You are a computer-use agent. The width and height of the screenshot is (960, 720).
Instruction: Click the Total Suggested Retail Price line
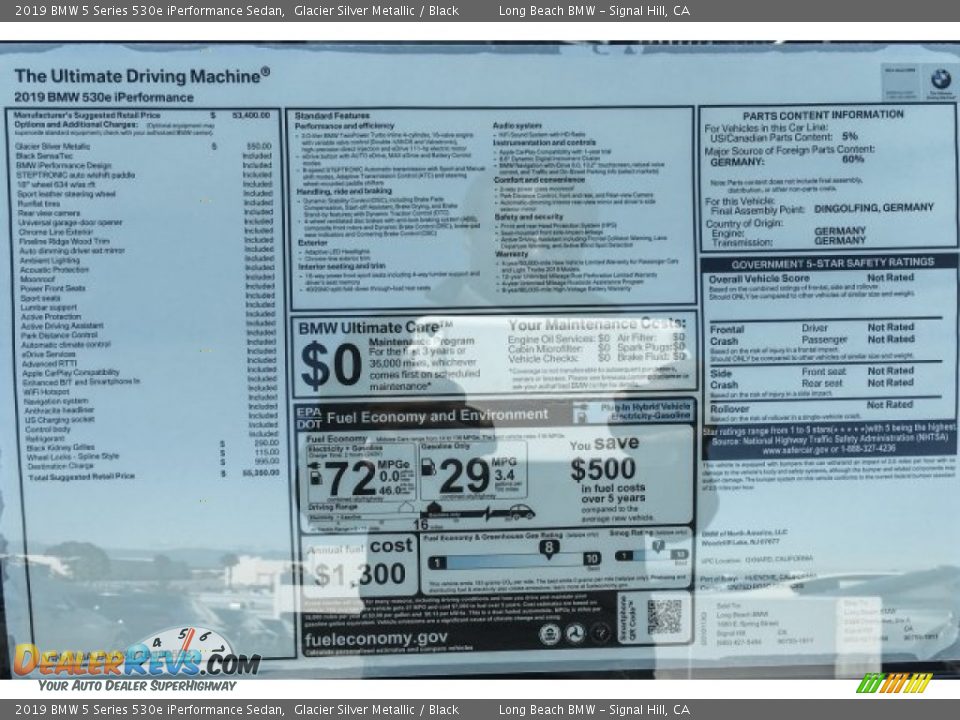(x=81, y=477)
